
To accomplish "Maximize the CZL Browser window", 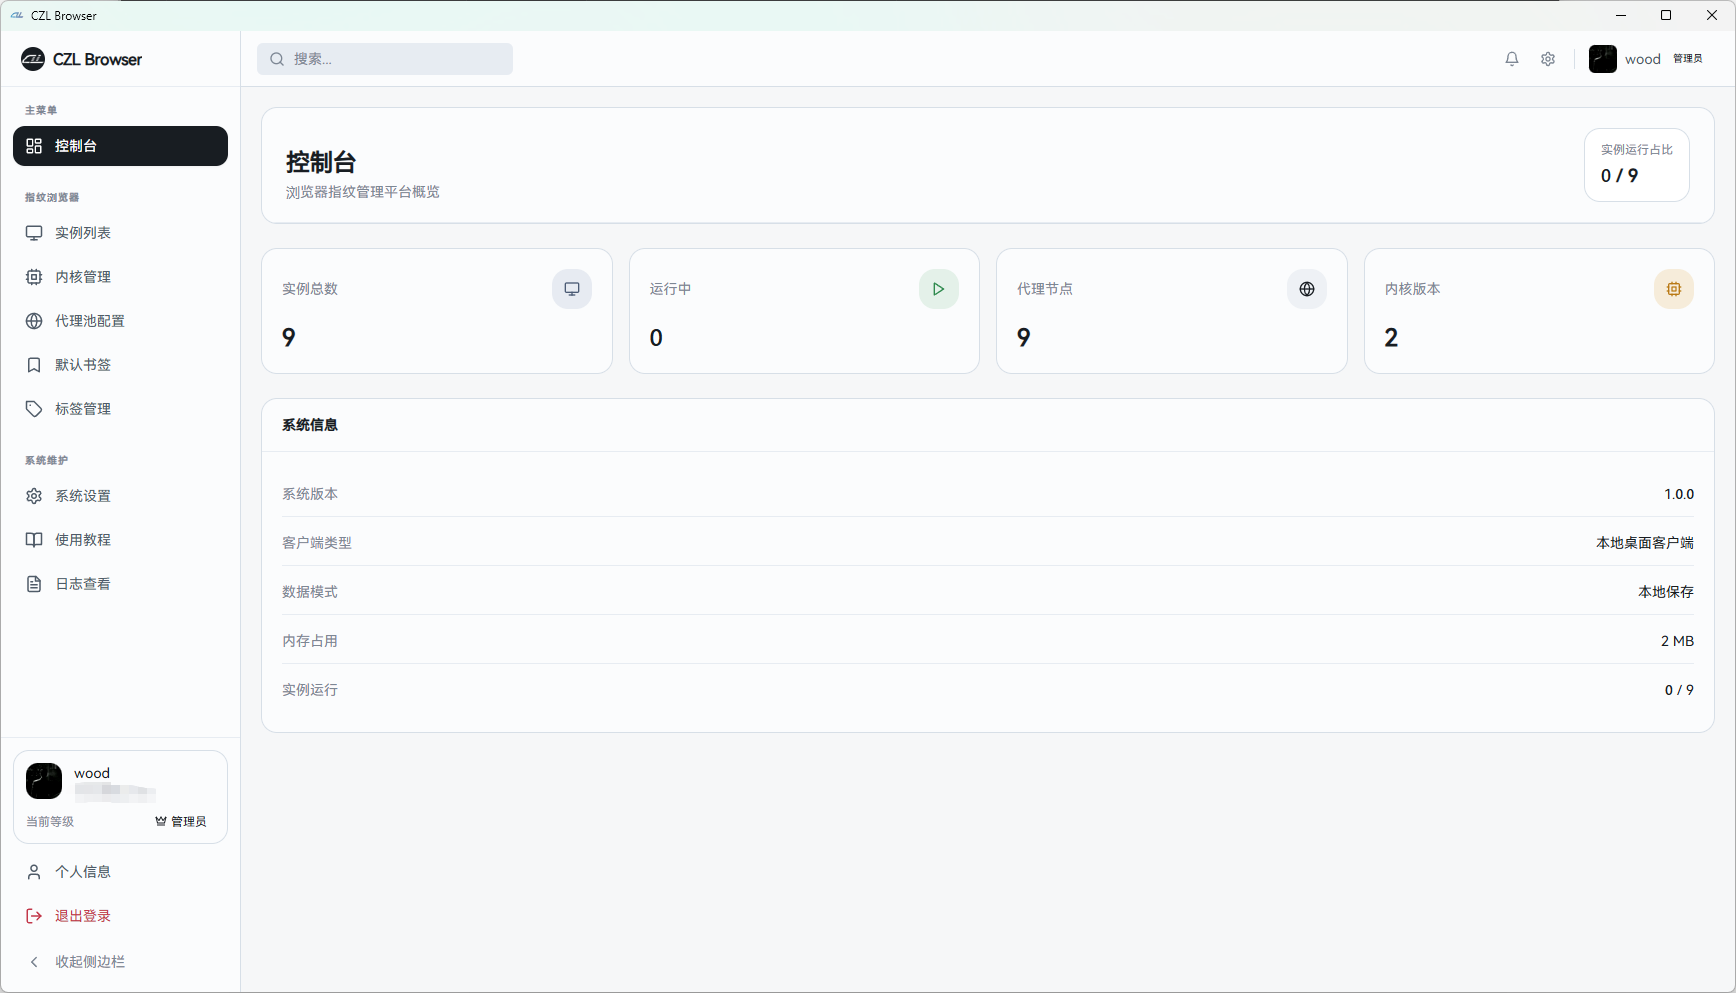I will (x=1666, y=15).
